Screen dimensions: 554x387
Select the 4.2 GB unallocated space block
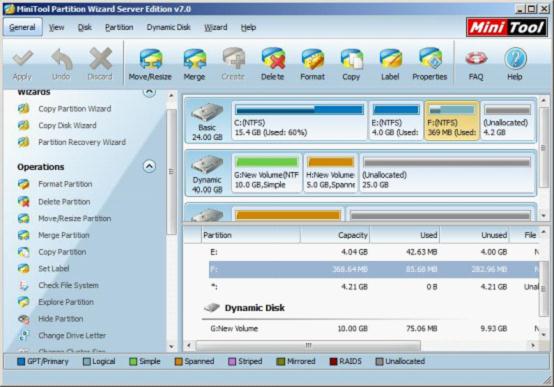tap(507, 121)
